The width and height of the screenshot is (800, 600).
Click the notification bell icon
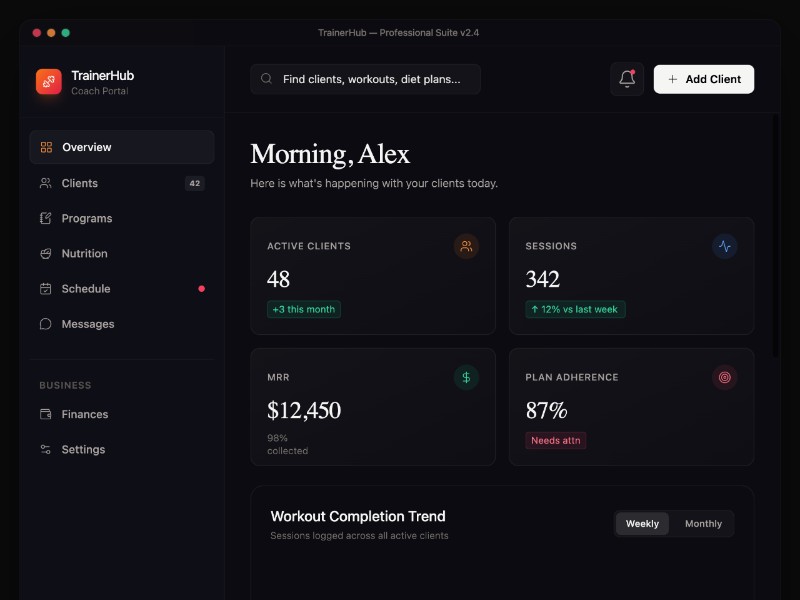627,79
